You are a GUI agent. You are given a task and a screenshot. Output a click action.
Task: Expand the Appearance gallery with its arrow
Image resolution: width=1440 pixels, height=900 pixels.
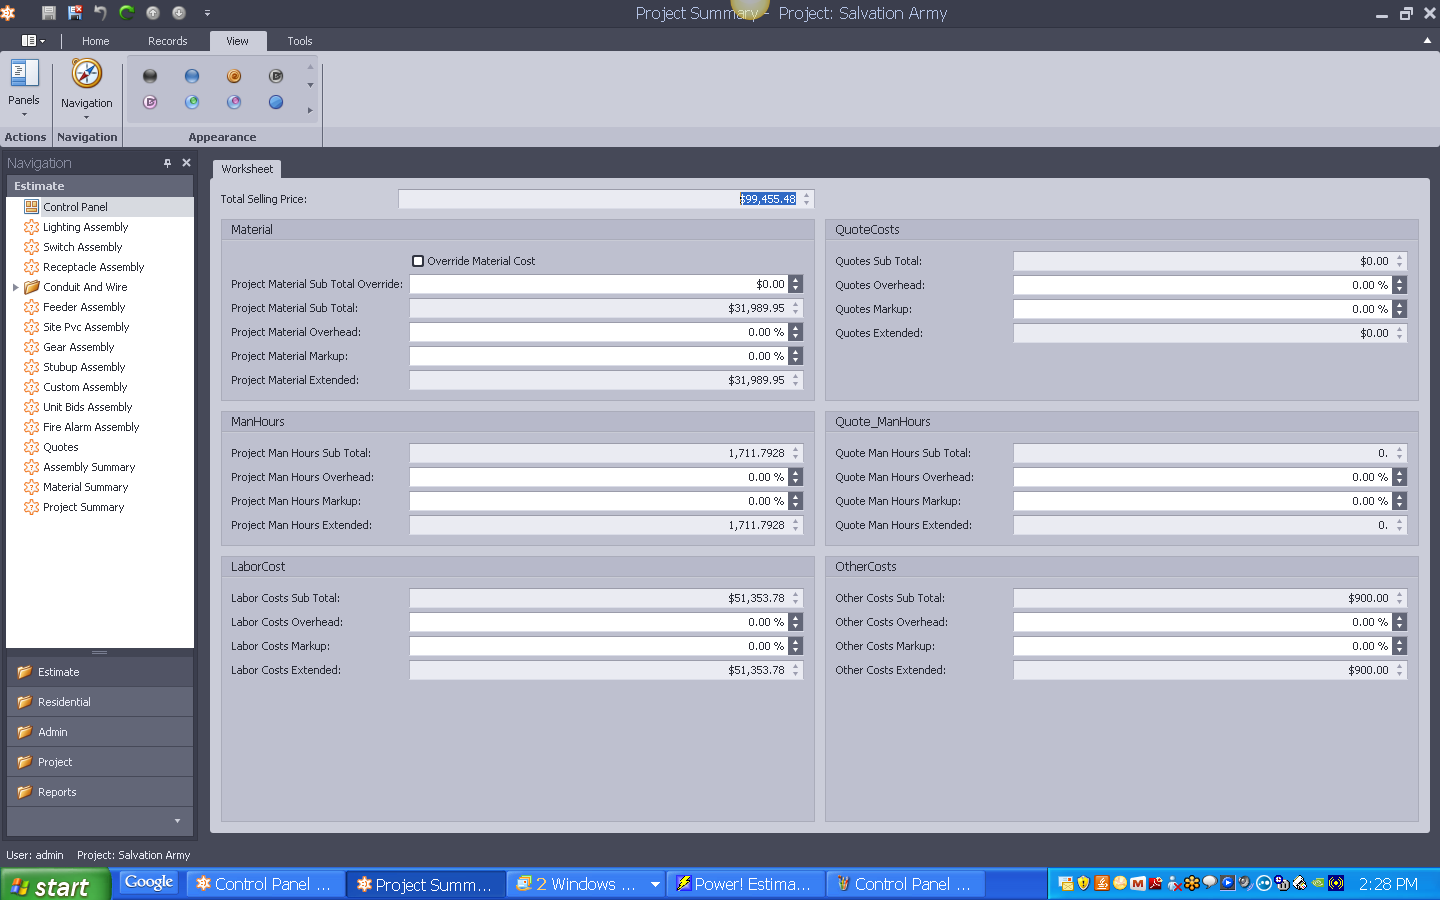310,110
